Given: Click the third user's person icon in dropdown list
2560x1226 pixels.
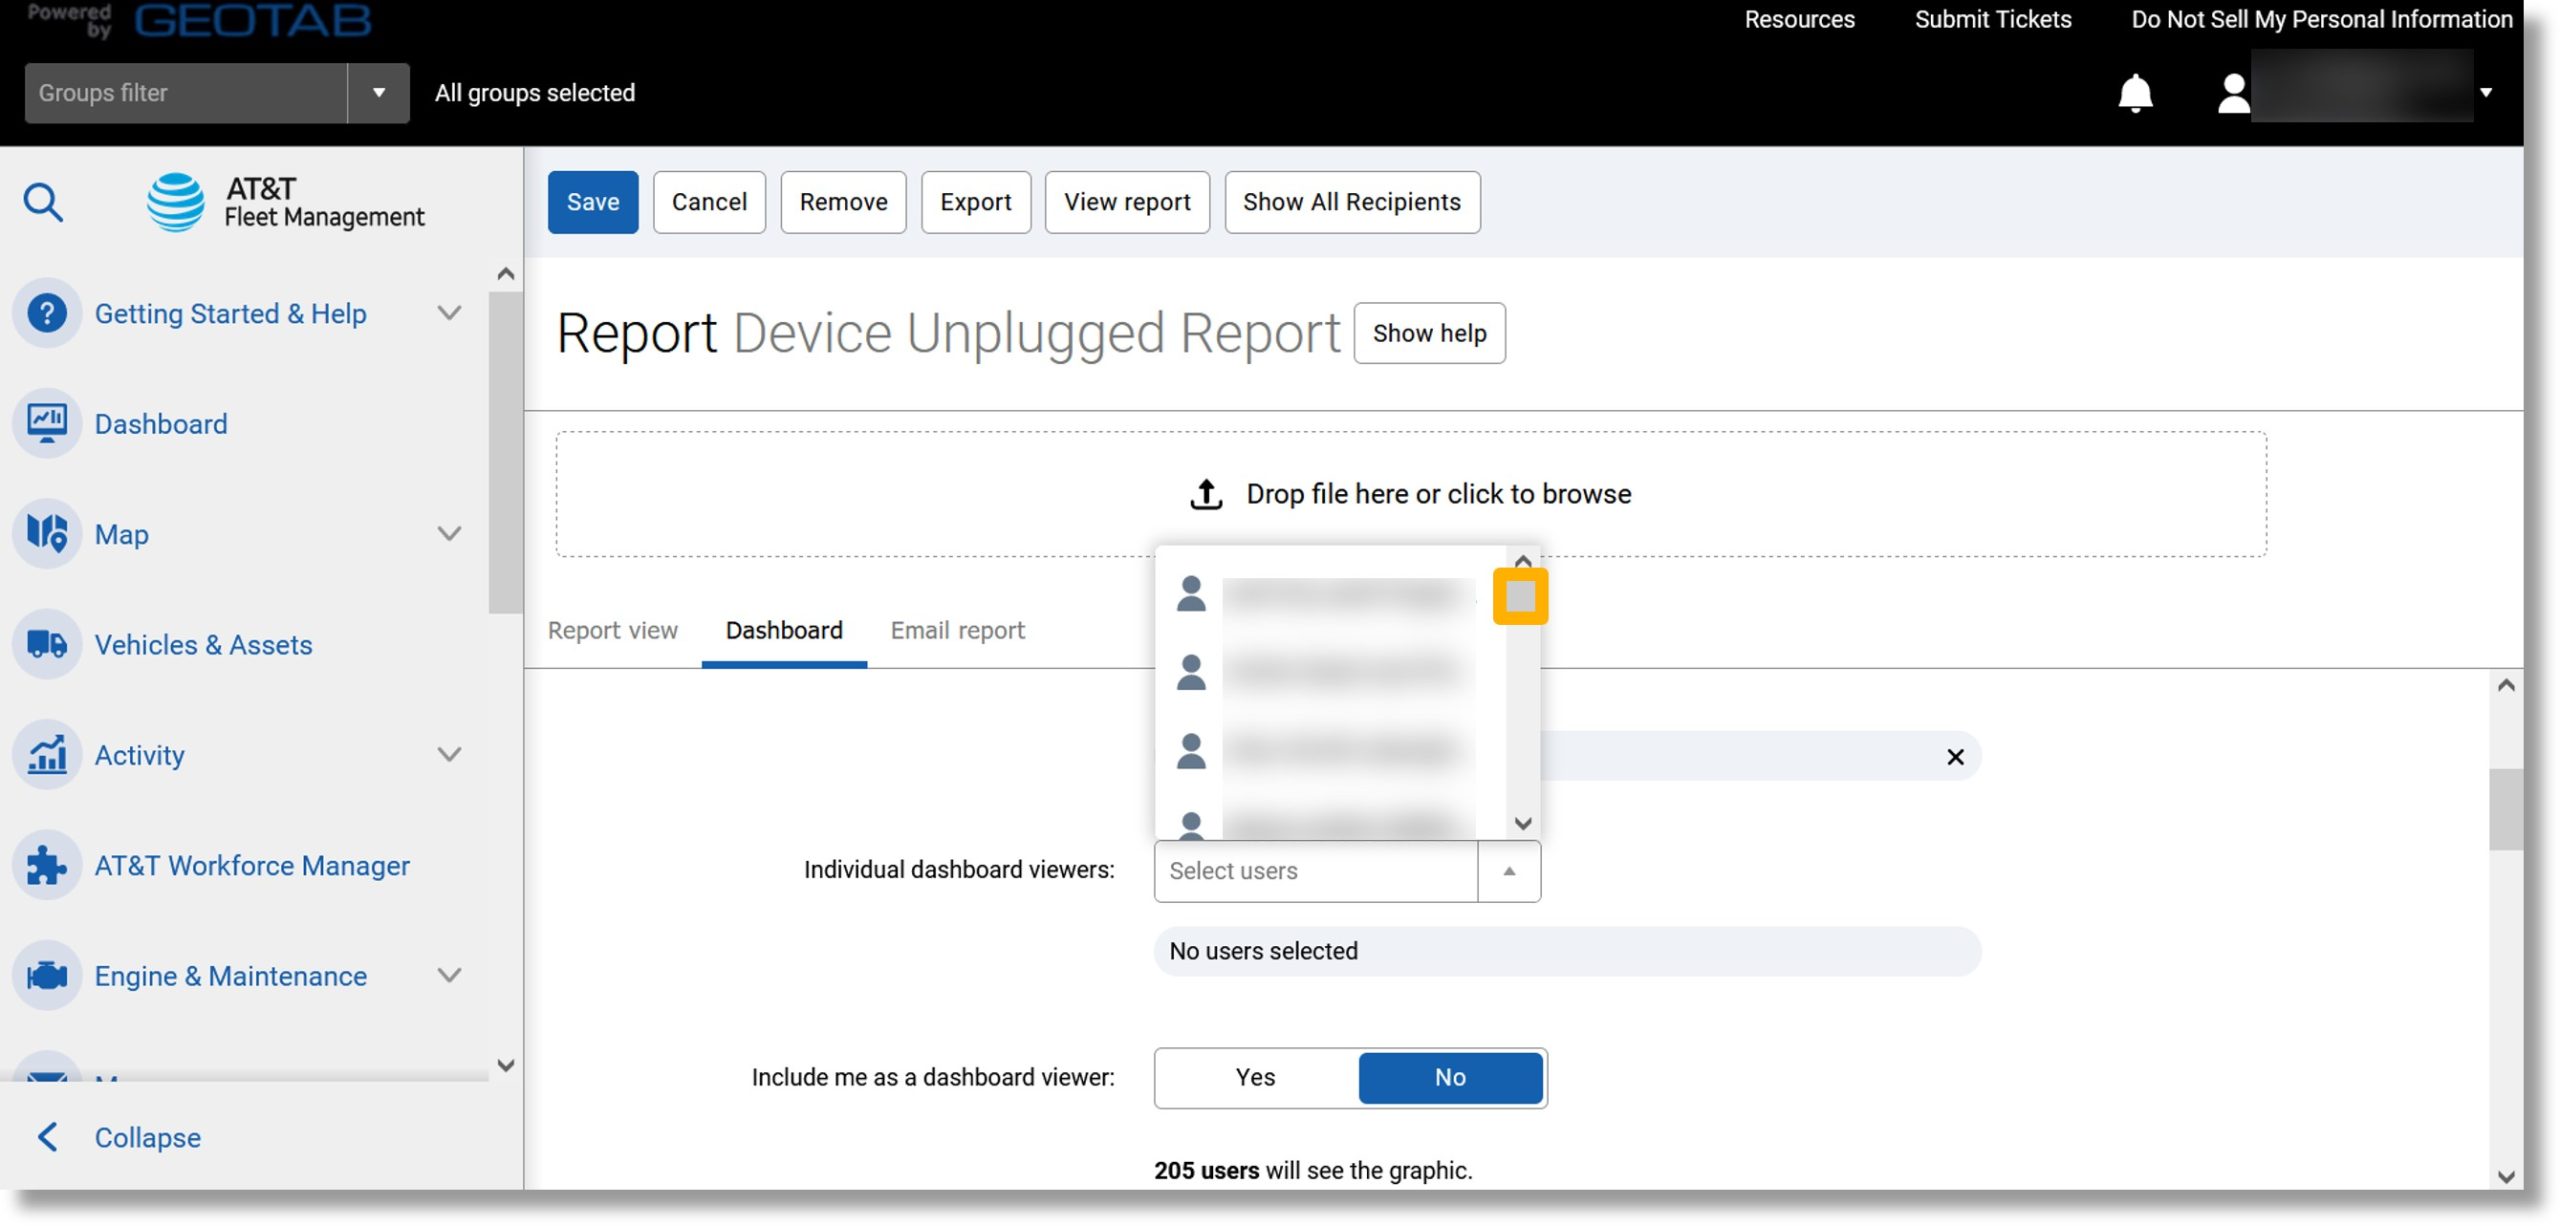Looking at the screenshot, I should click(x=1191, y=751).
